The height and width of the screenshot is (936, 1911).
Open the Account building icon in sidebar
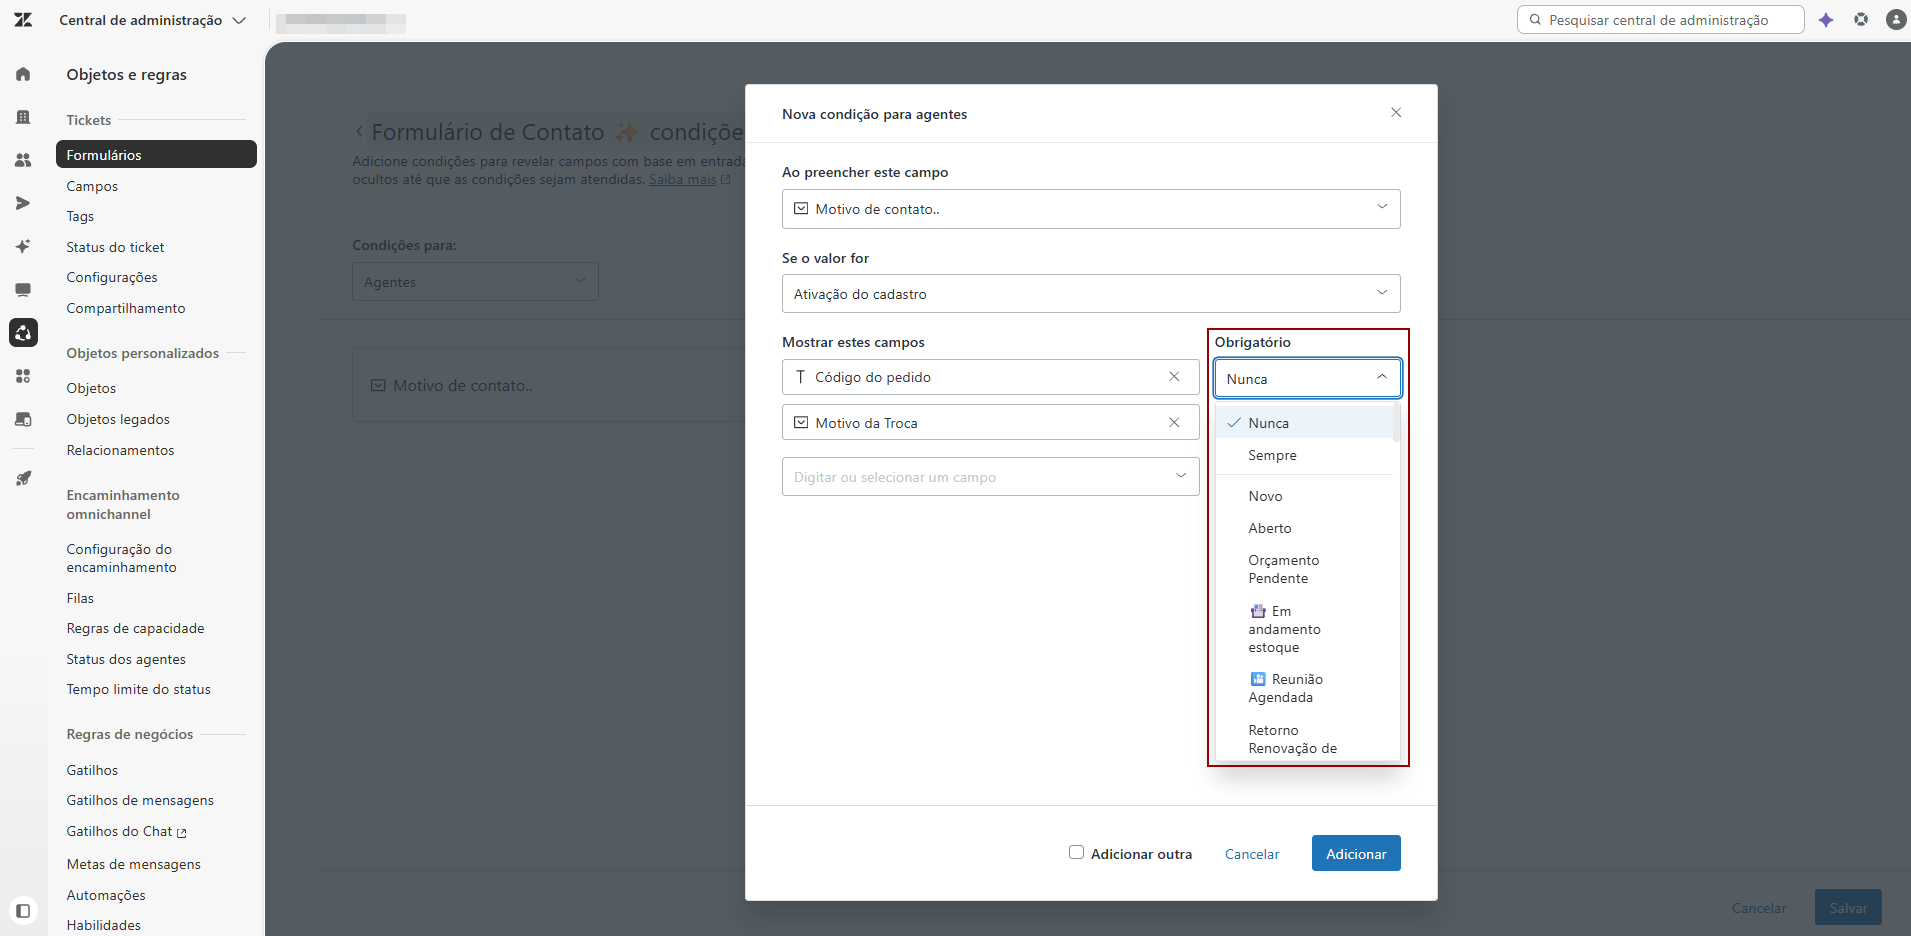point(23,117)
